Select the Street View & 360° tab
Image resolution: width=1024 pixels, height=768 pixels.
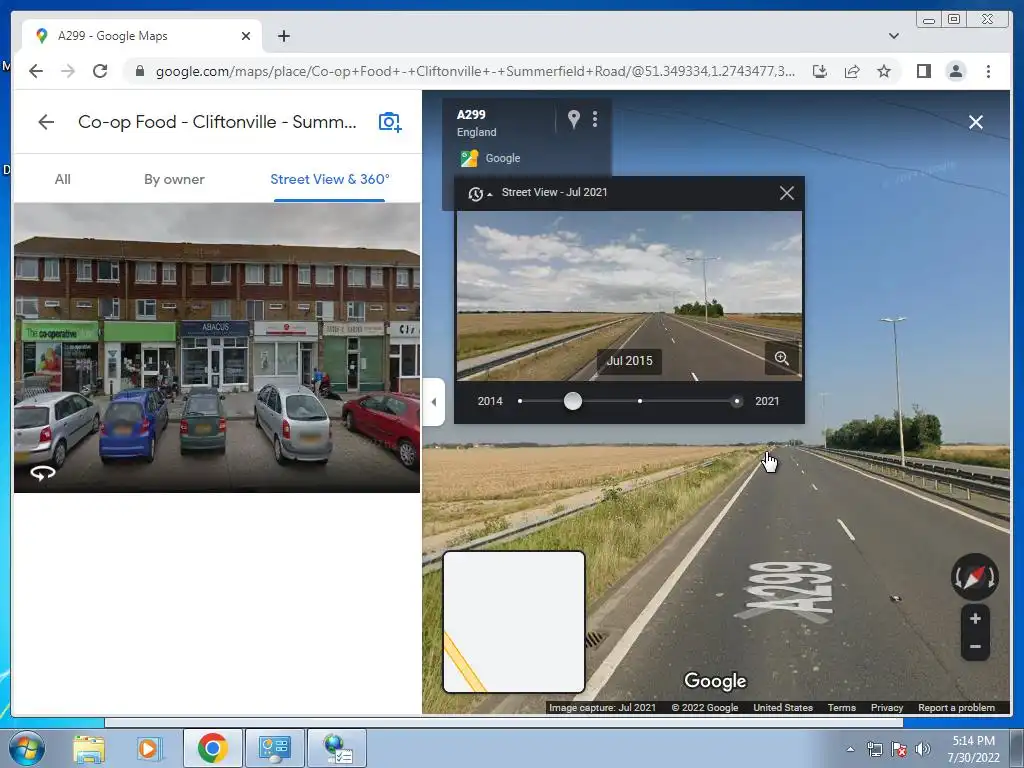tap(330, 179)
